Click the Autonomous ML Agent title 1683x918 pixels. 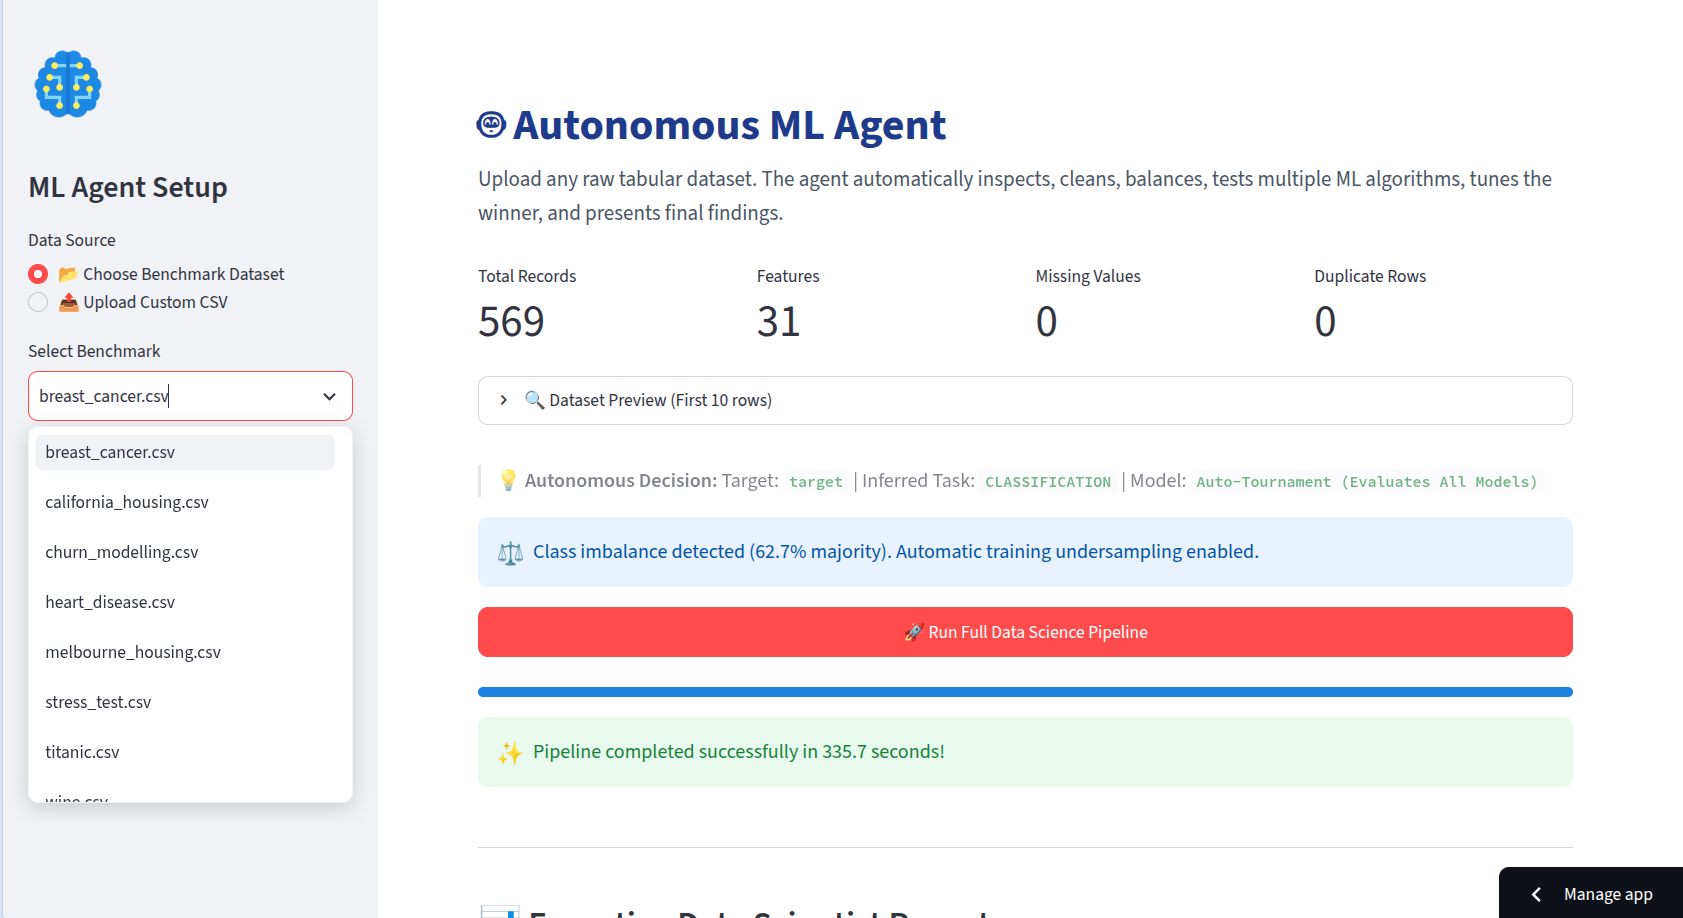tap(729, 125)
